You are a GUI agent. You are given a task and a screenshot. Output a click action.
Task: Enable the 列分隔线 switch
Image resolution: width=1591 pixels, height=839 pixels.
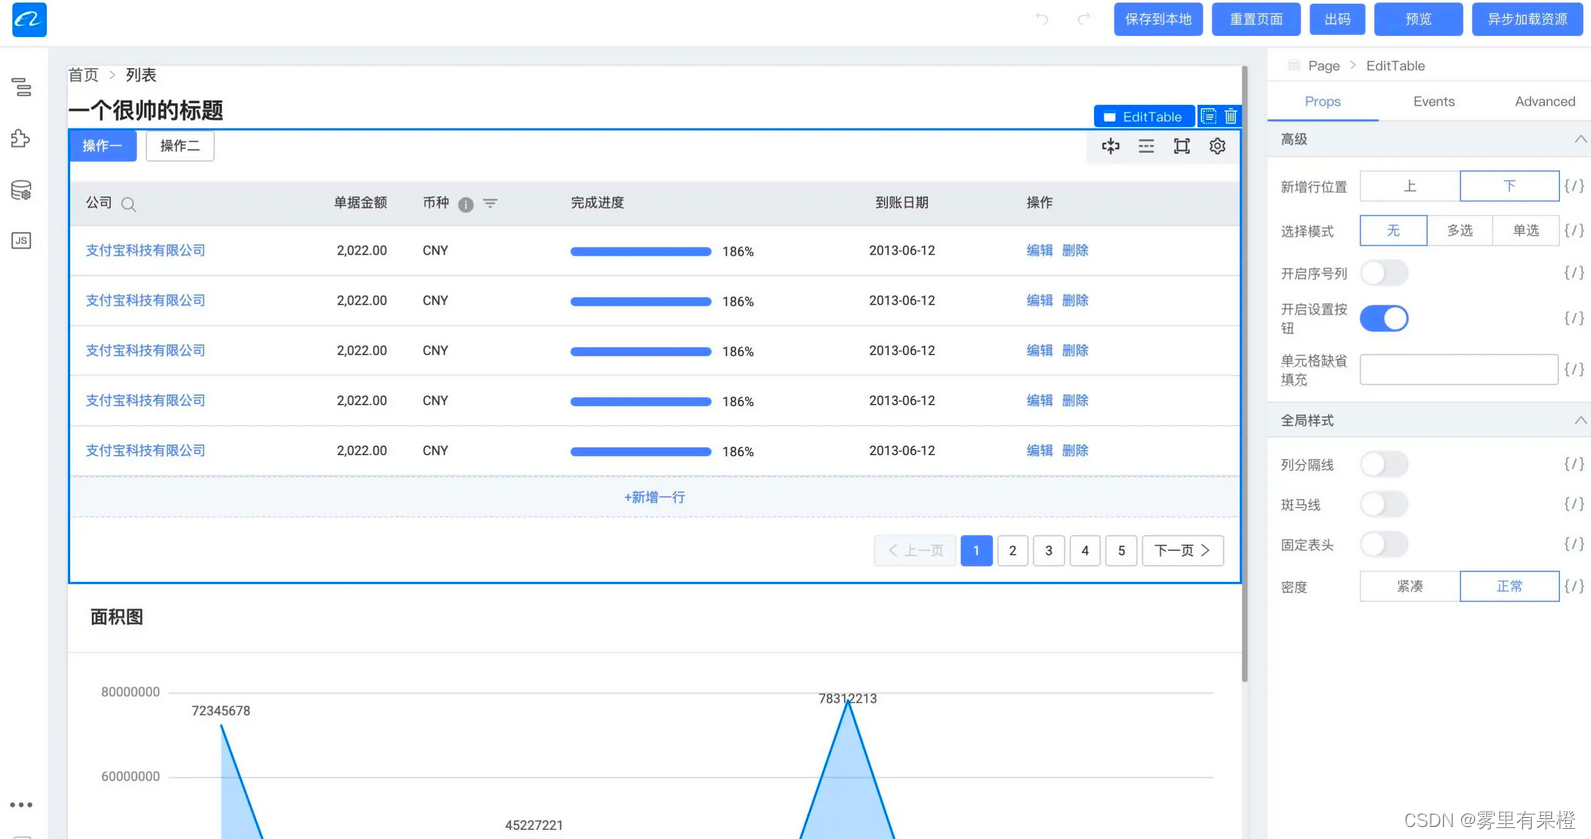click(x=1384, y=464)
